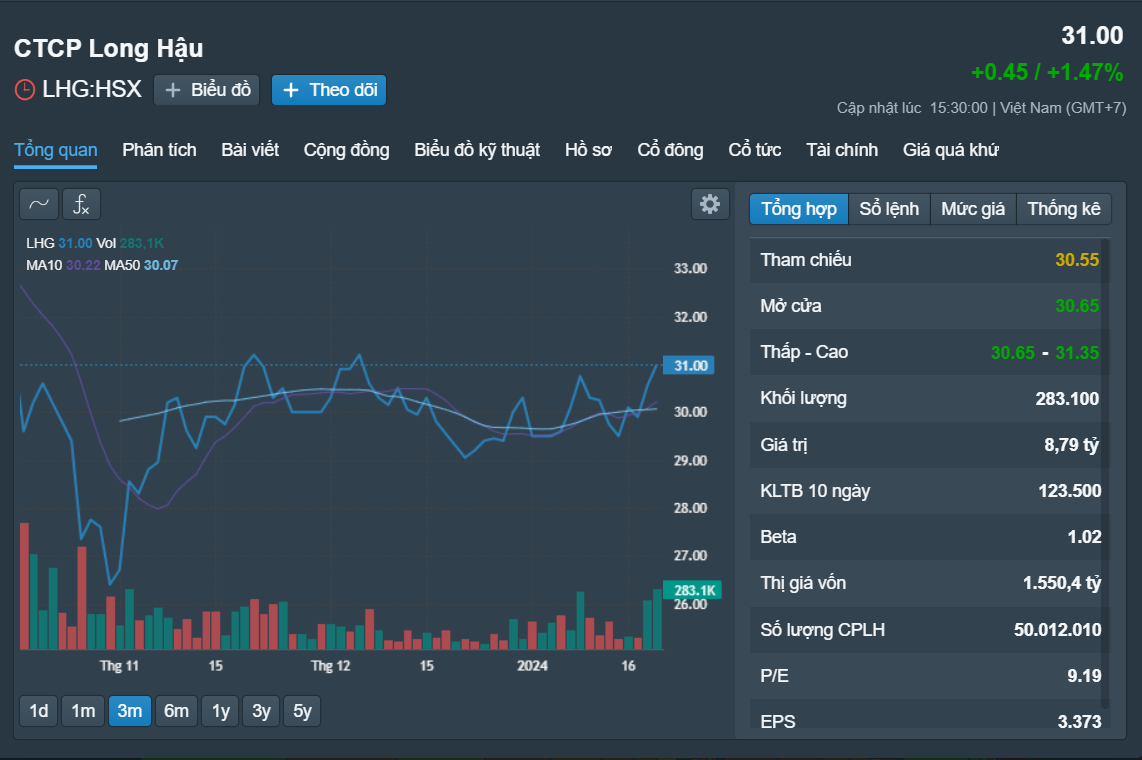
Task: Click Số lượng CPLH value 50.012.010
Action: [x=1058, y=630]
